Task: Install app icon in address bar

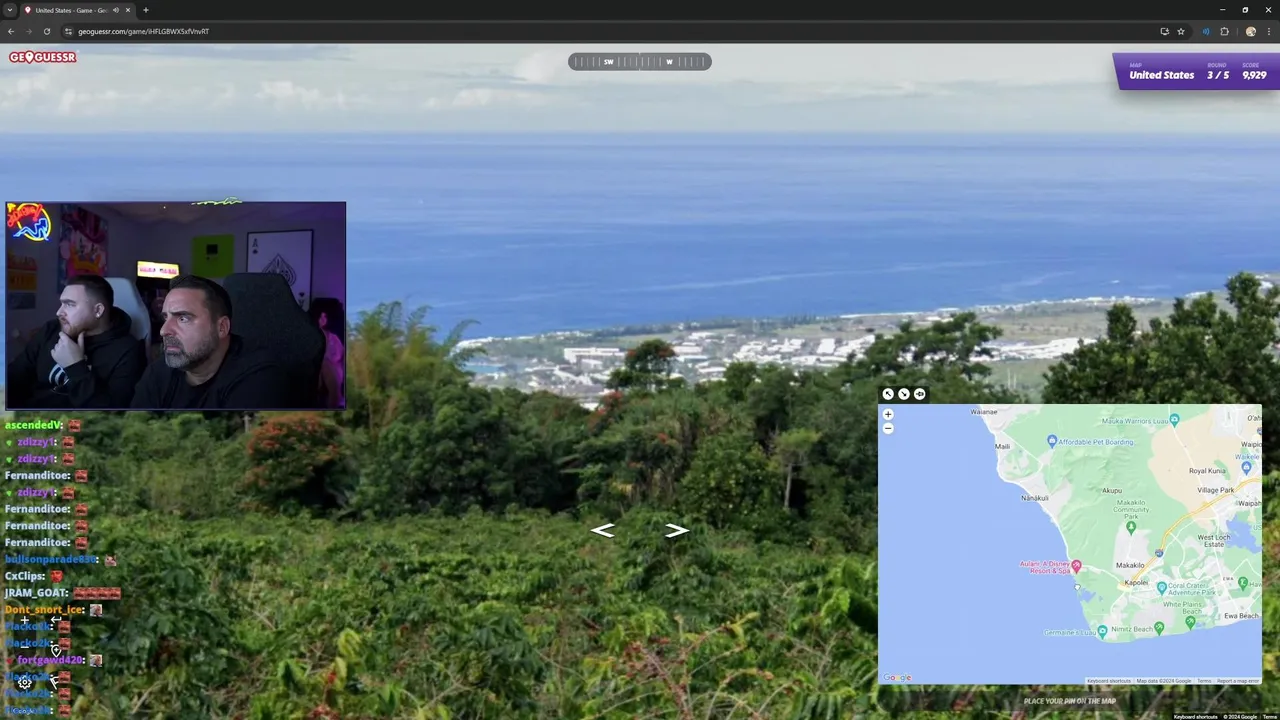Action: pos(1164,31)
